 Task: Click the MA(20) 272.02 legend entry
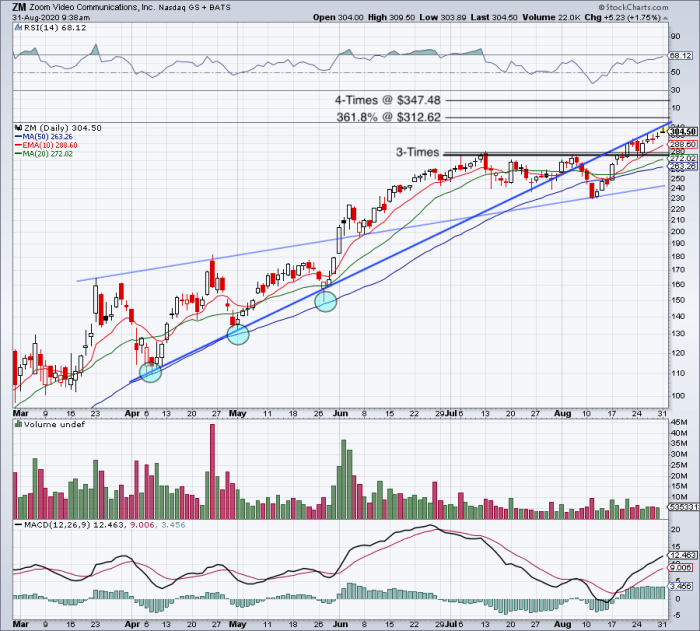(x=47, y=154)
